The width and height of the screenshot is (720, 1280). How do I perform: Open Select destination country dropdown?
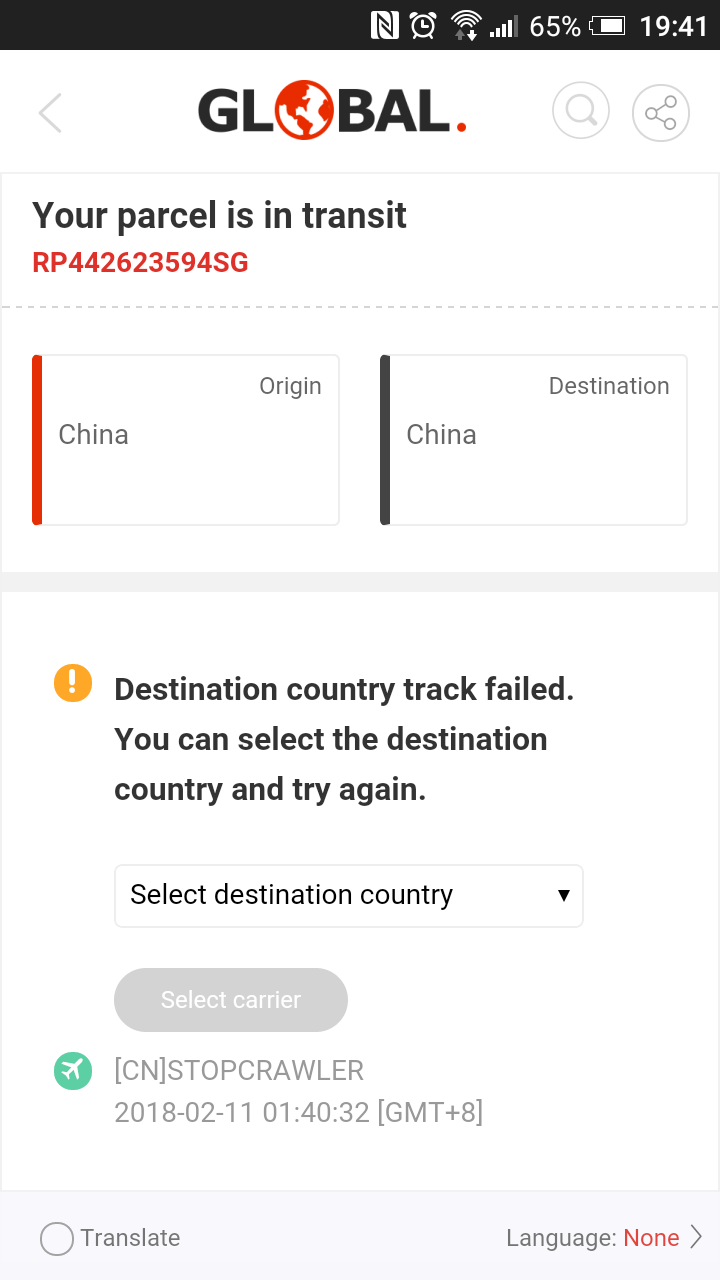[348, 895]
